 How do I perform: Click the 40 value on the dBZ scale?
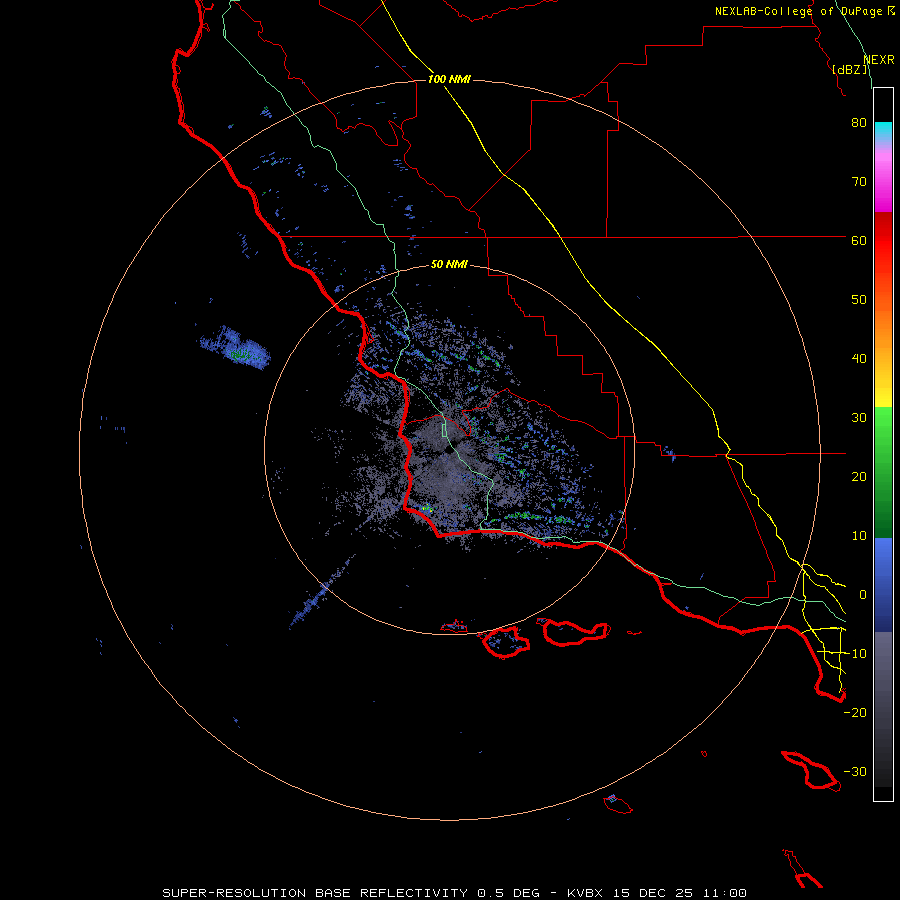[x=859, y=359]
